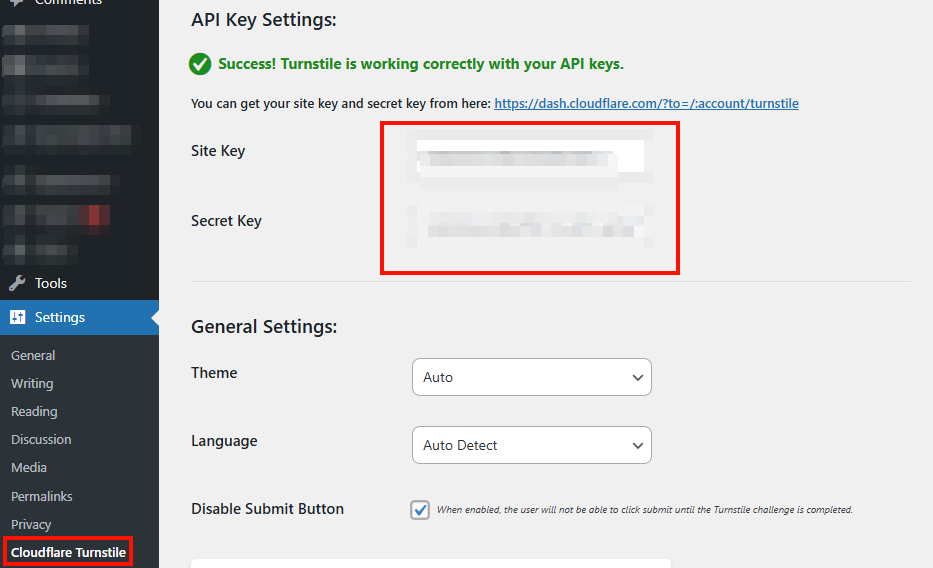Go to Permalinks settings submenu

[x=42, y=496]
